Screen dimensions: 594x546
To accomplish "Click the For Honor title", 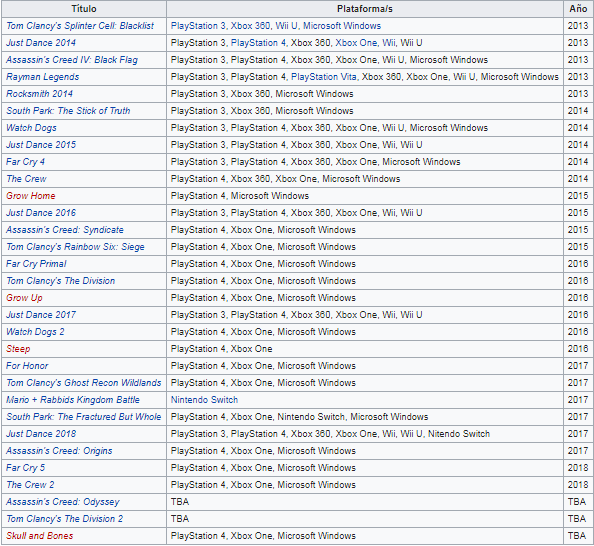I will click(27, 366).
